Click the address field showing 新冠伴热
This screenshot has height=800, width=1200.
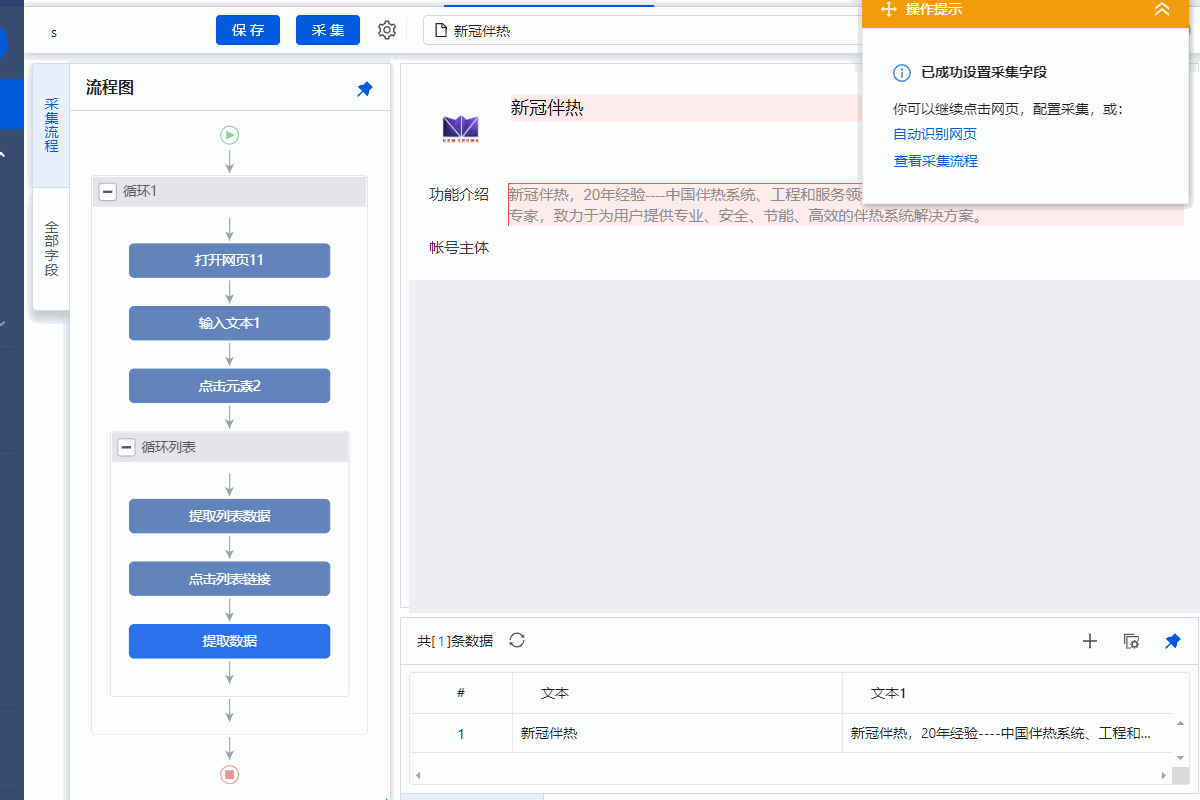click(x=642, y=30)
